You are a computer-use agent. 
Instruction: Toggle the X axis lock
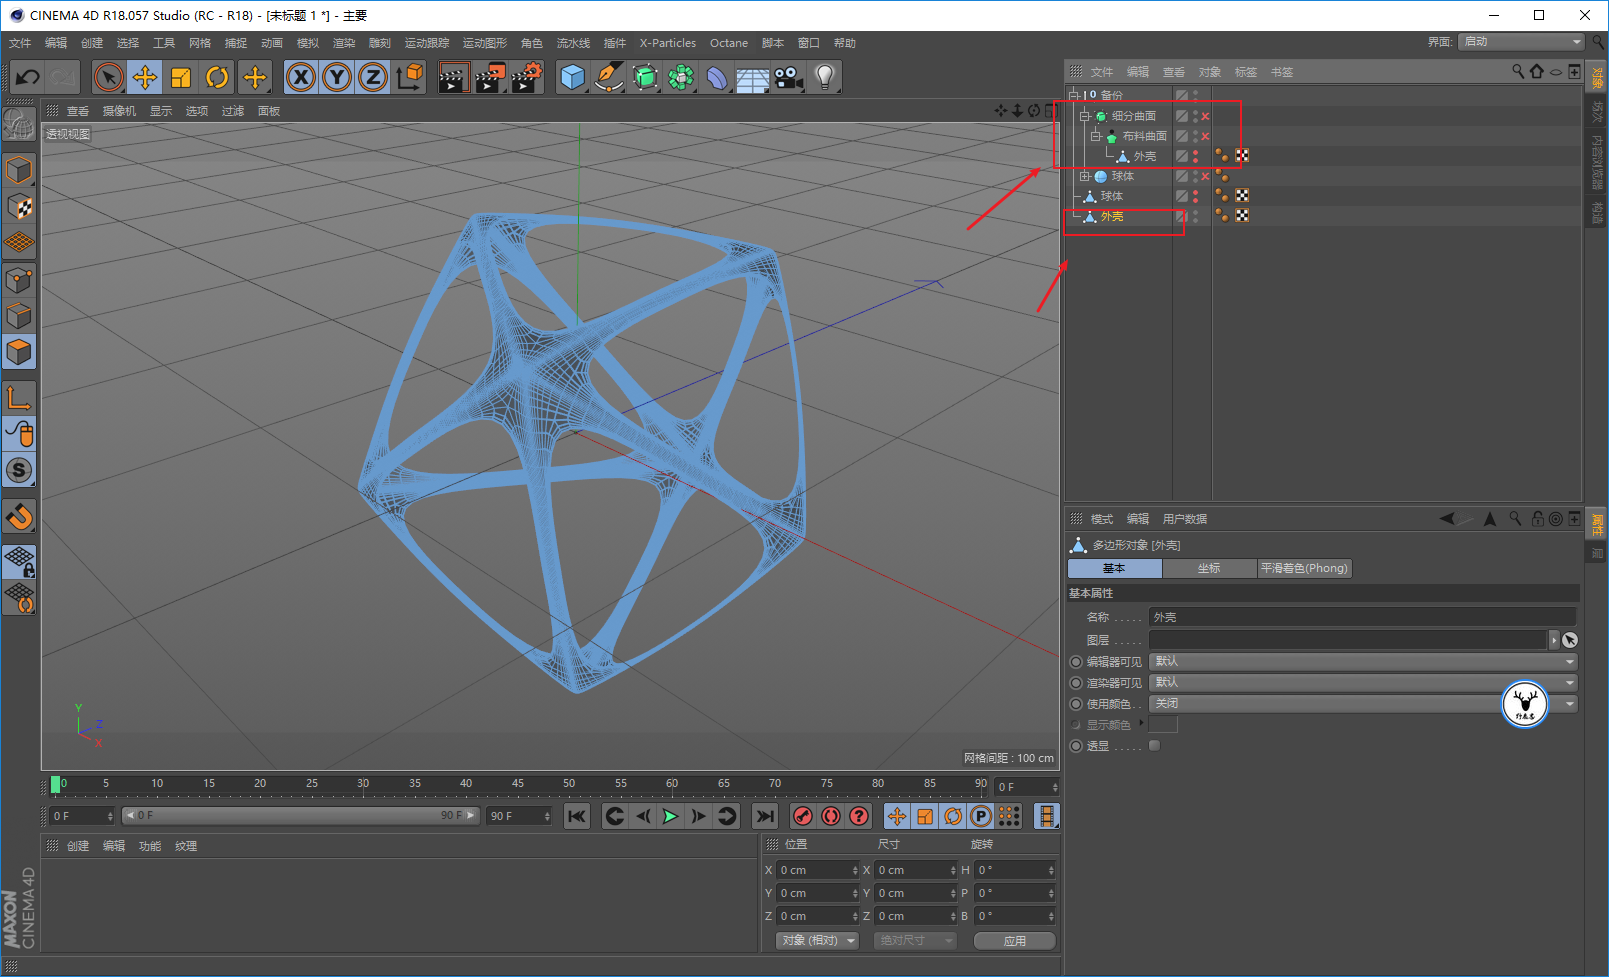coord(301,77)
